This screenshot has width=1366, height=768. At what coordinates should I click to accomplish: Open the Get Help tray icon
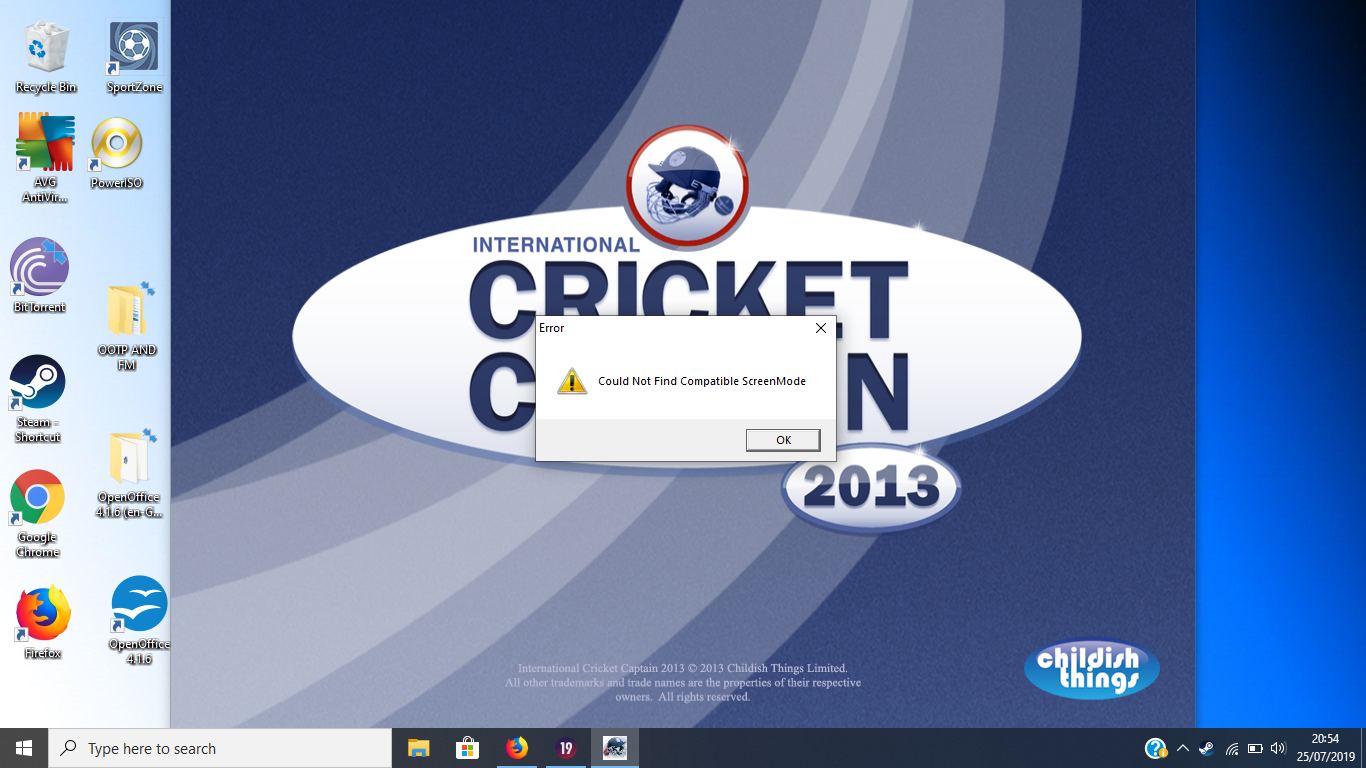(x=1155, y=748)
